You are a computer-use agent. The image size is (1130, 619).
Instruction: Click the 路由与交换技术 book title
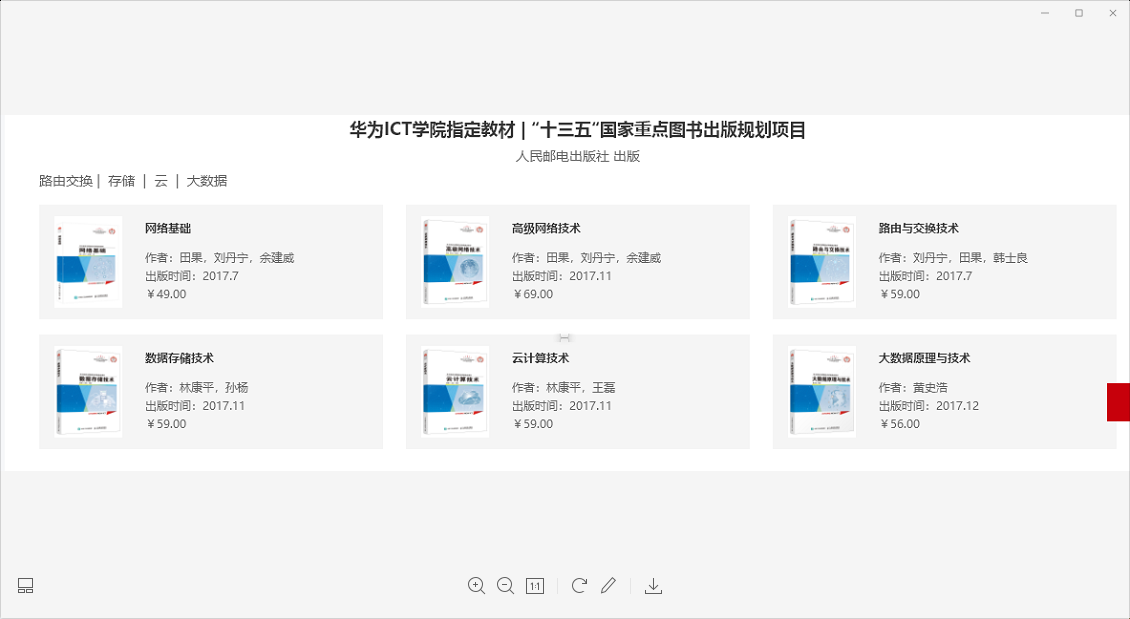click(919, 228)
